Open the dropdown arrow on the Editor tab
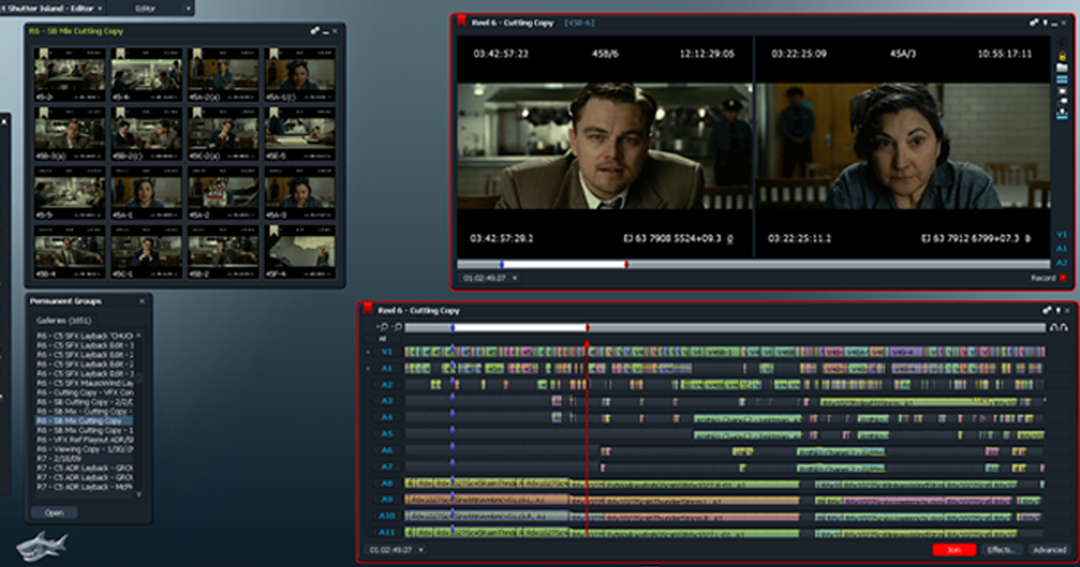This screenshot has width=1080, height=567. click(188, 8)
